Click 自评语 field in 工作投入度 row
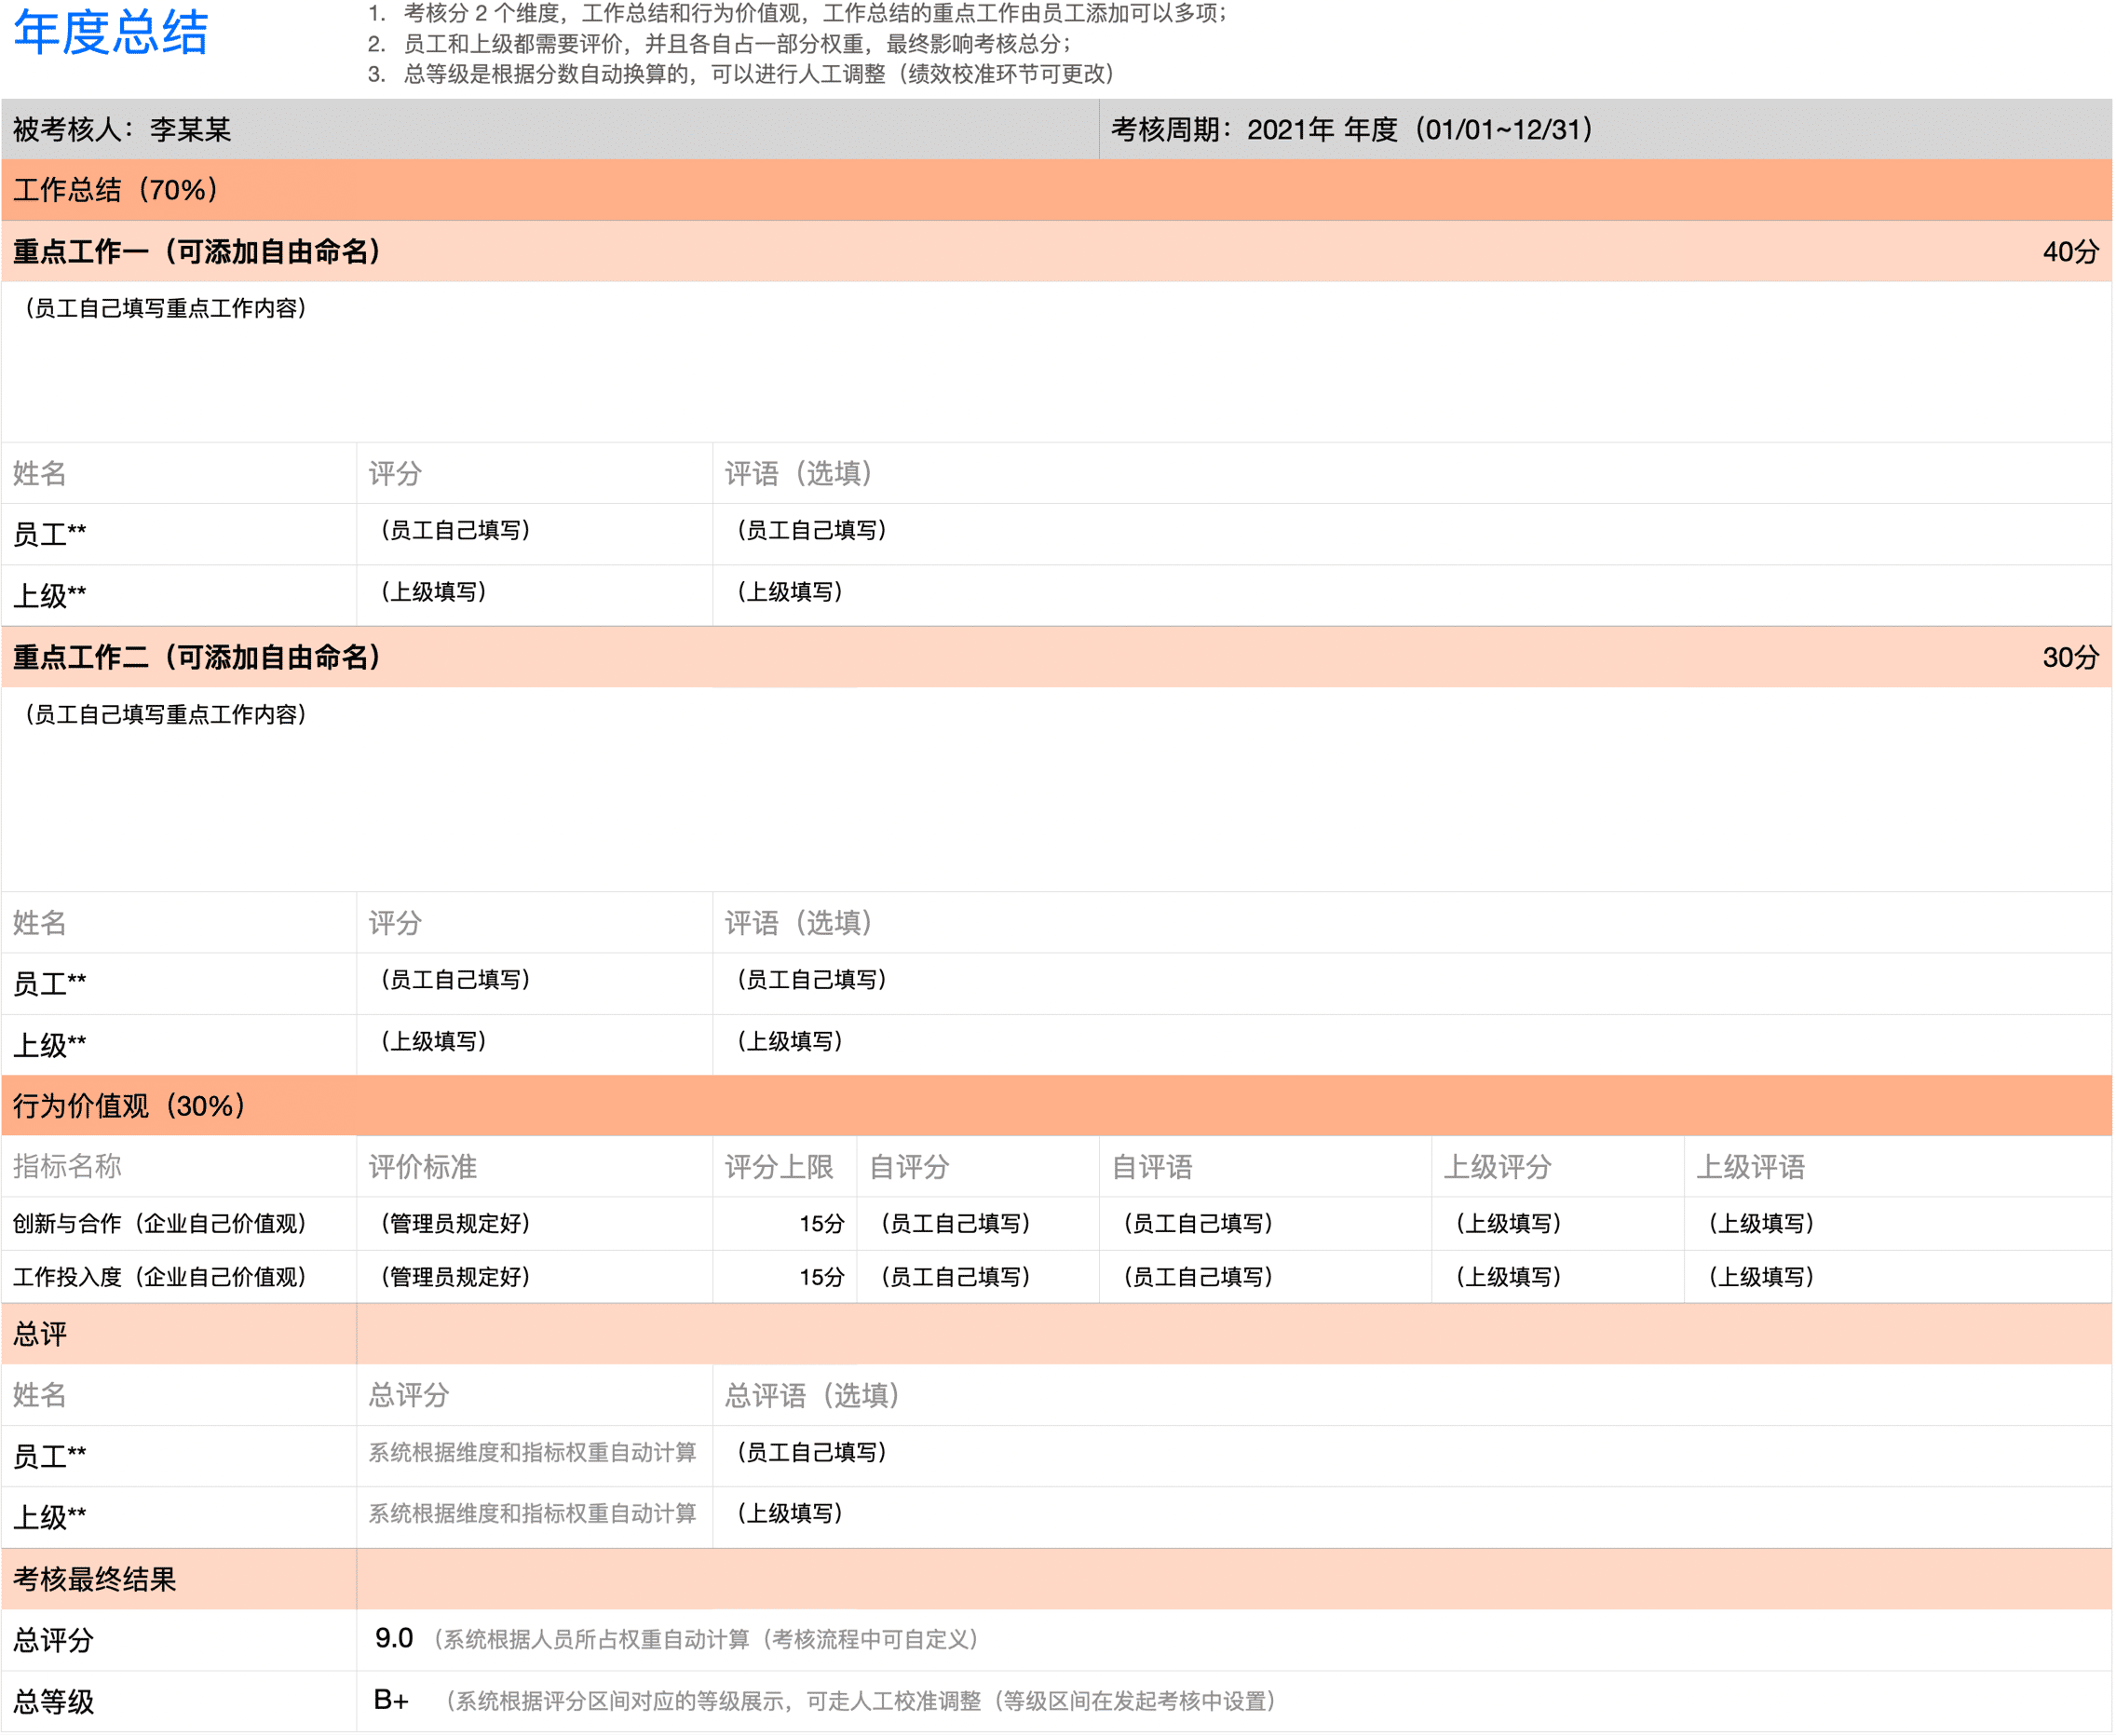Viewport: 2116px width, 1736px height. coord(1266,1277)
